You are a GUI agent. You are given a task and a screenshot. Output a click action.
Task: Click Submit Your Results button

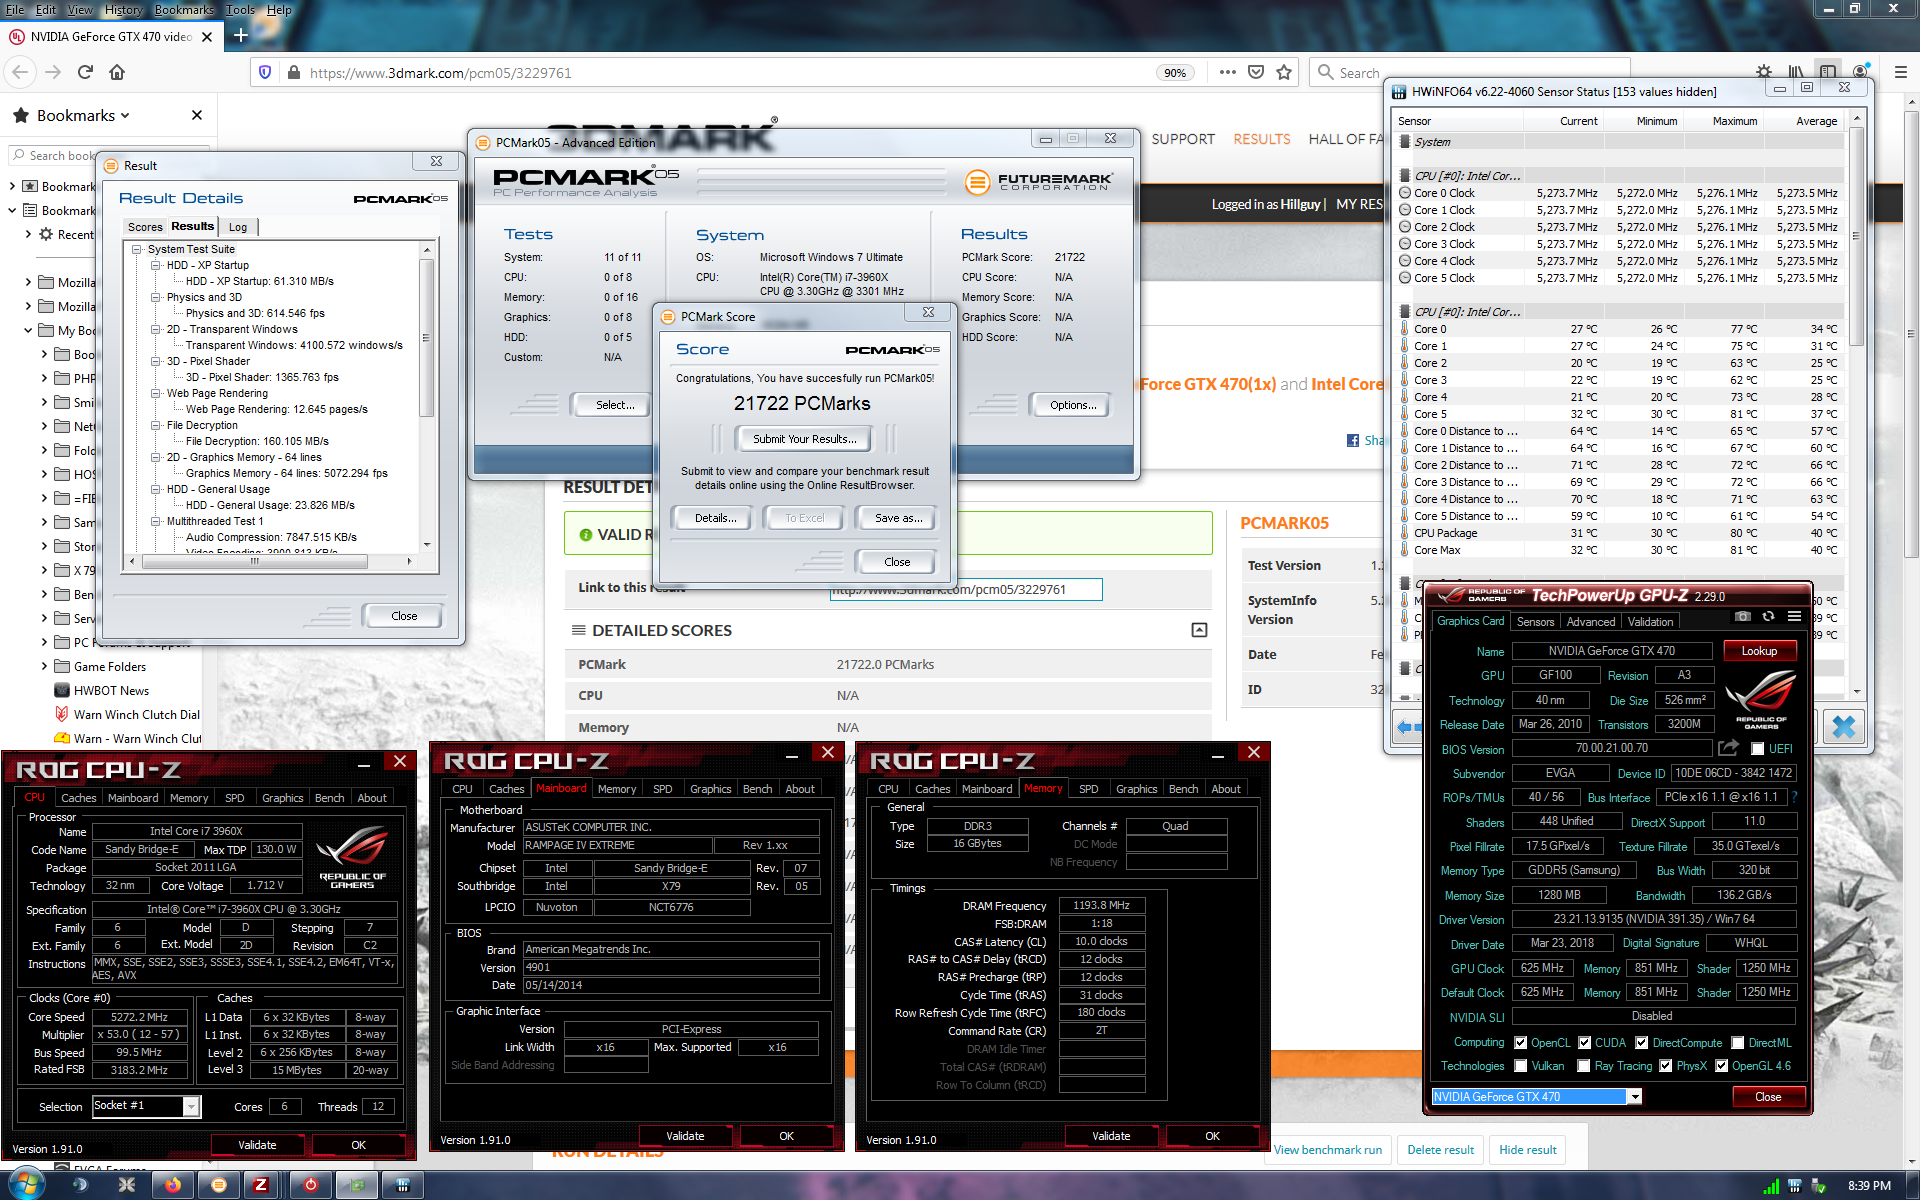804,439
